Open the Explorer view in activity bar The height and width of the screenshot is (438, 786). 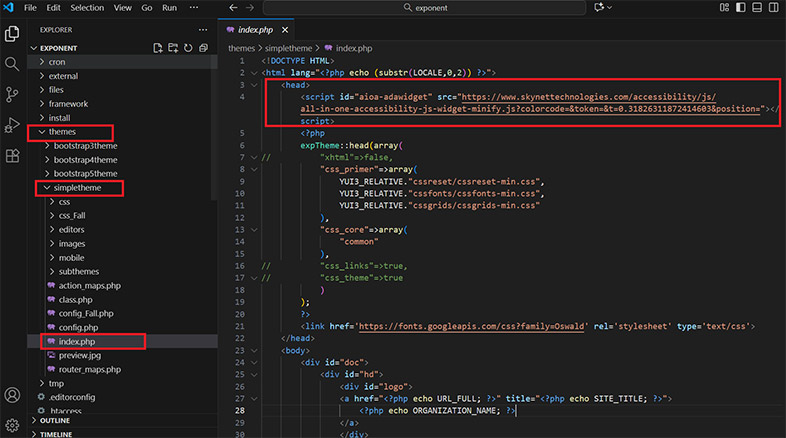coord(12,34)
